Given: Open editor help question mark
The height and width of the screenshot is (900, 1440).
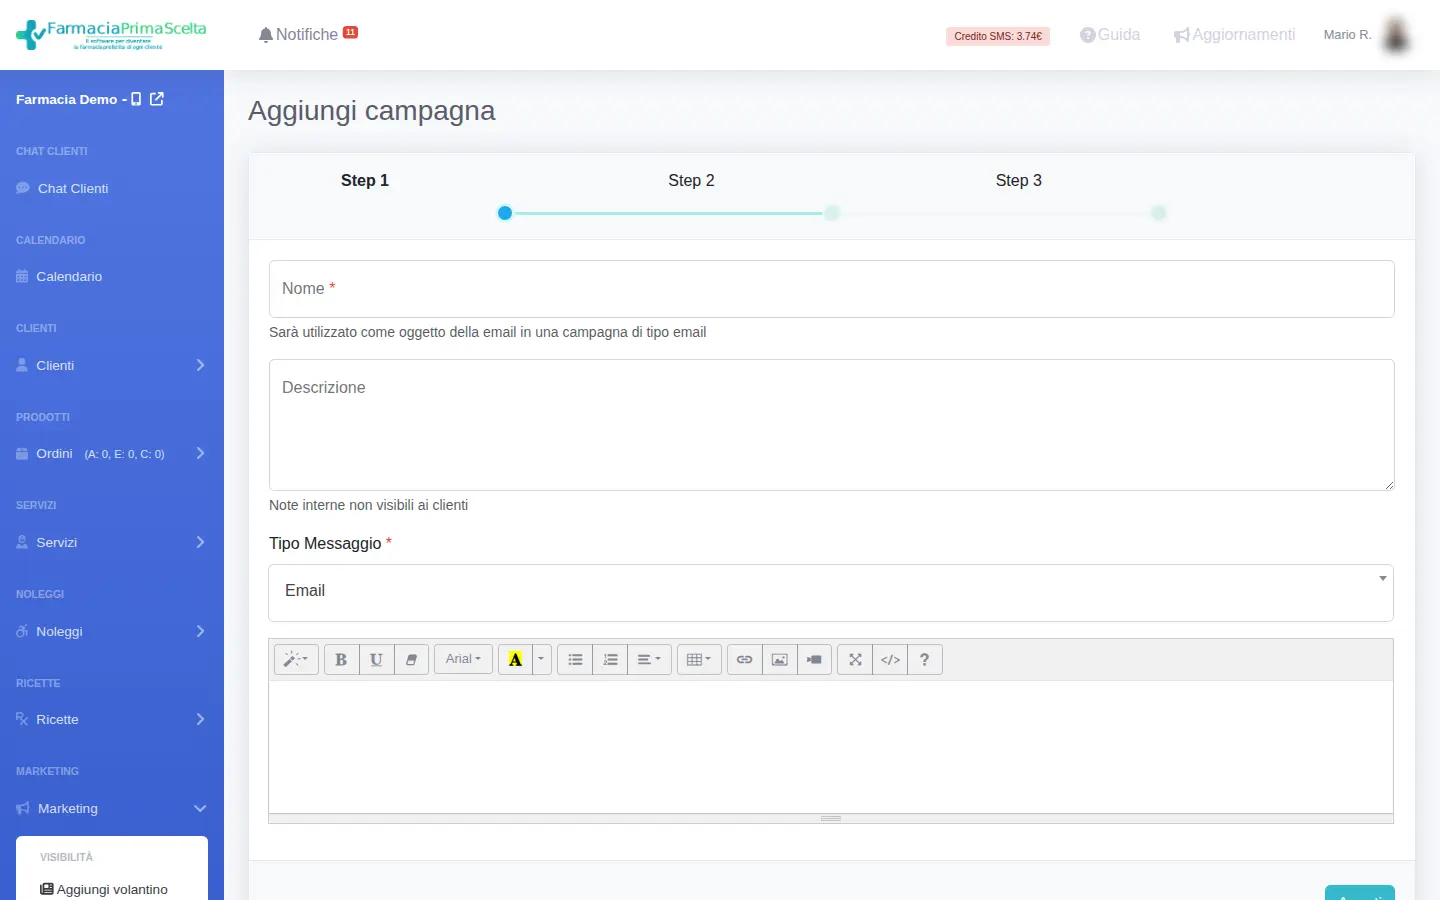Looking at the screenshot, I should click(x=925, y=659).
